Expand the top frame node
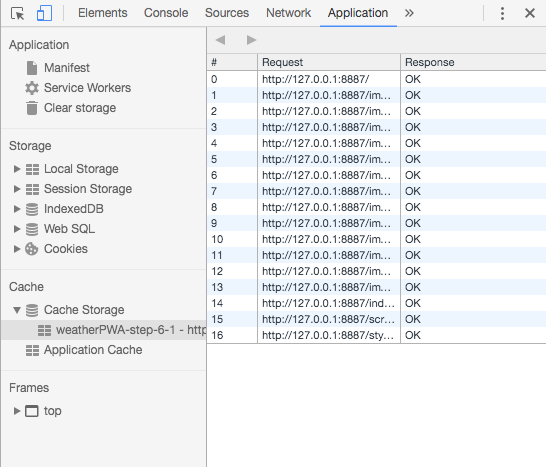Screen dimensions: 546x467 tap(16, 411)
